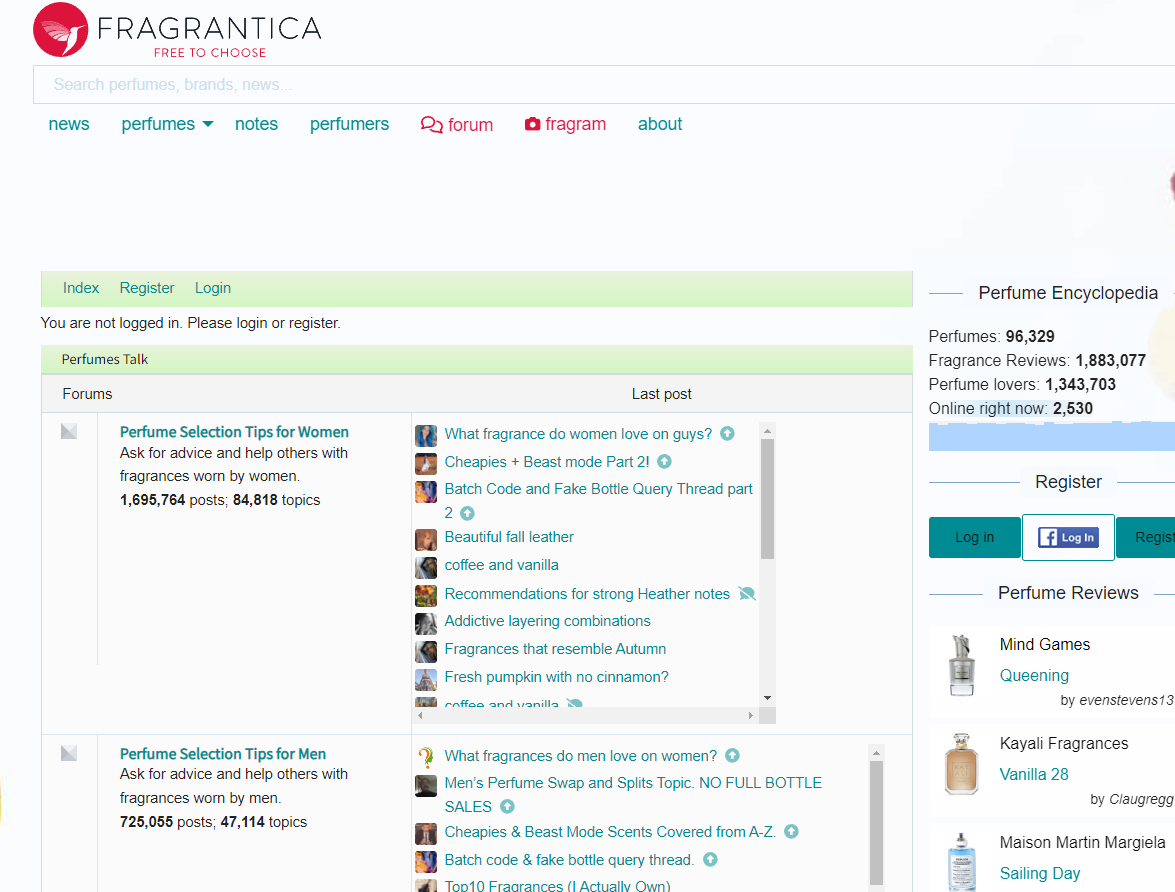Viewport: 1175px width, 892px height.
Task: Open topic 'Fresh pumpkin with no cinnamon?'
Action: click(556, 677)
